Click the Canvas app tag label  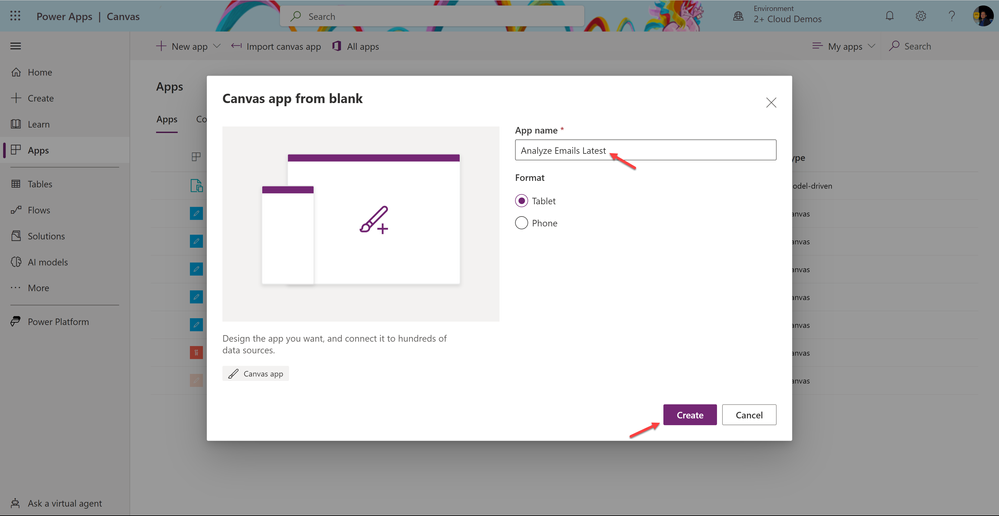(256, 374)
